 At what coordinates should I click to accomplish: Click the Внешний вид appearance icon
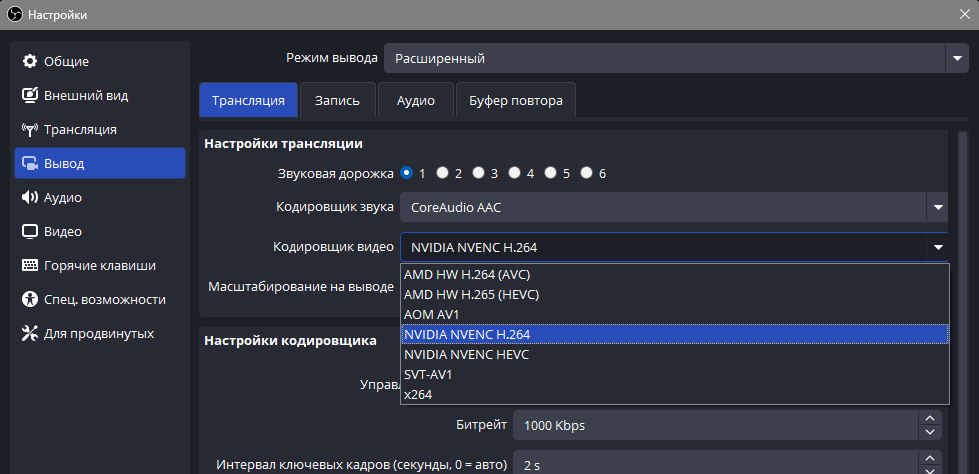point(30,96)
